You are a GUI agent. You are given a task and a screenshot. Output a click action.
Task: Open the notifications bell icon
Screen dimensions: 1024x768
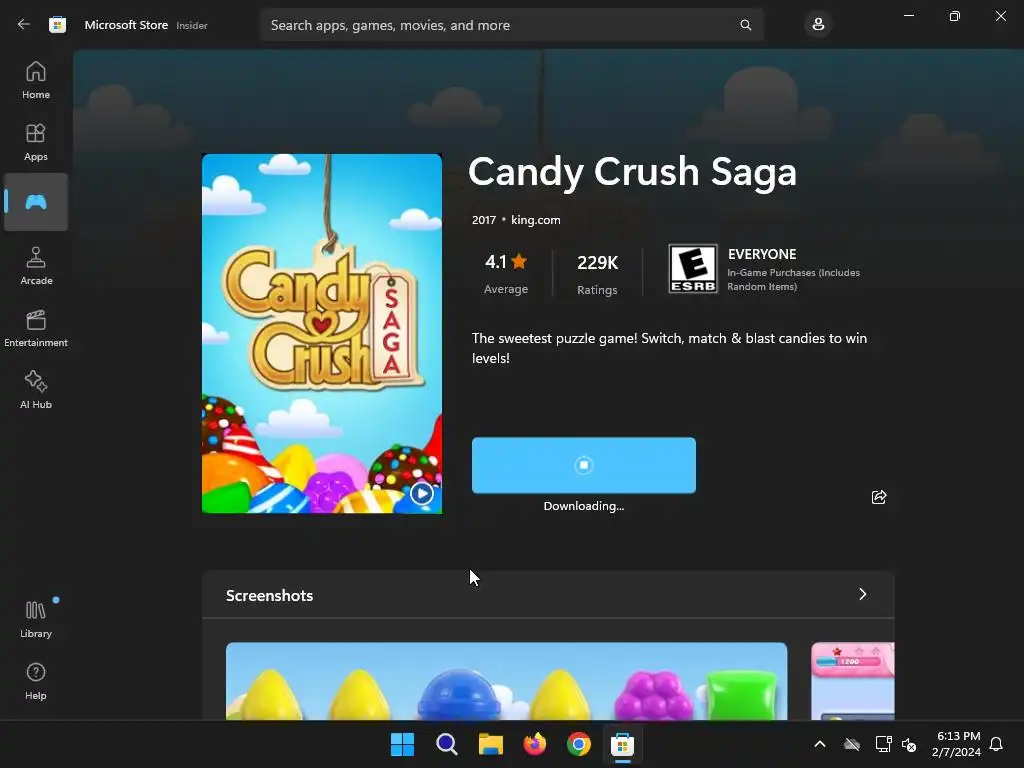tap(996, 744)
